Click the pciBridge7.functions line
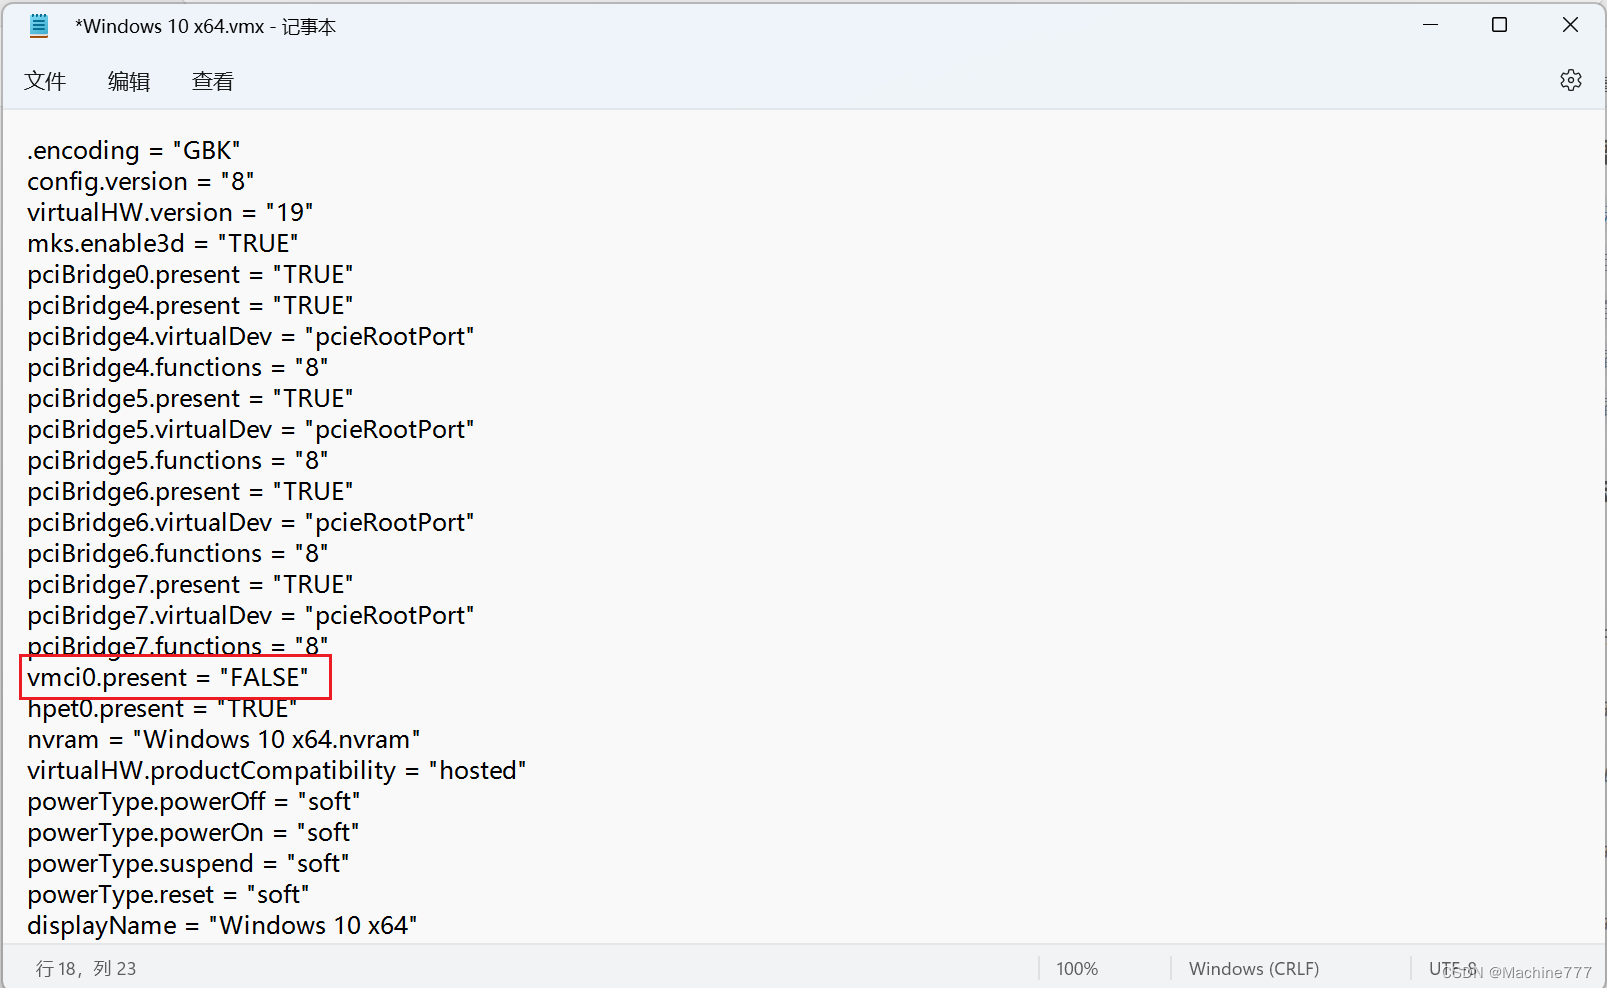Screen dimensions: 1607x988 pos(178,645)
